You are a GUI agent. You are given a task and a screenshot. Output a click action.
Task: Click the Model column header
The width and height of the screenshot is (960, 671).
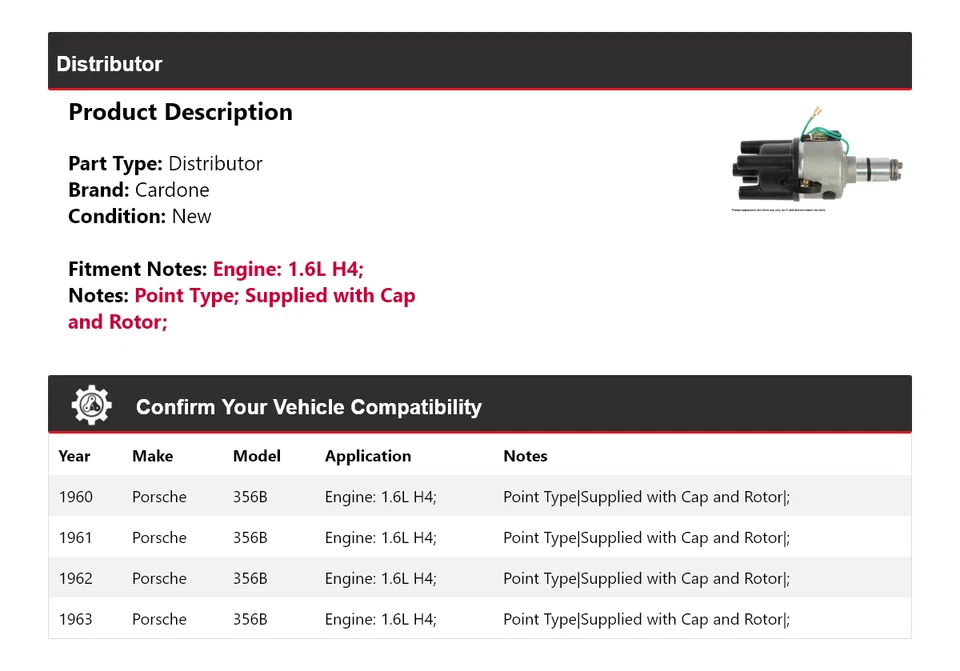(x=257, y=456)
